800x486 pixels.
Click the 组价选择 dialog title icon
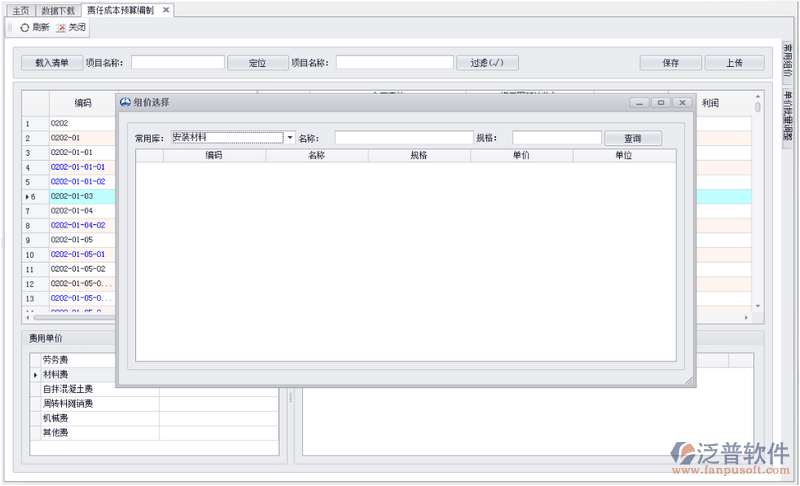(x=125, y=103)
